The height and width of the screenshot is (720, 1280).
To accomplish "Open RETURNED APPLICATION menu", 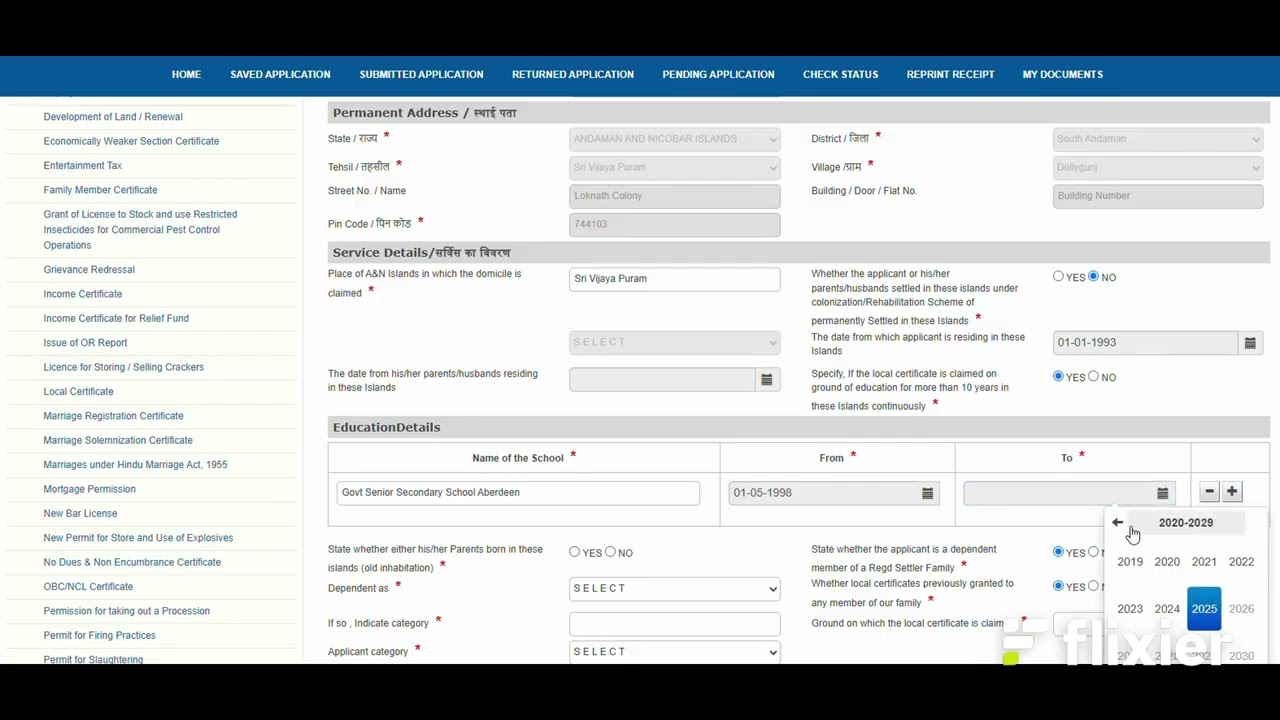I will (x=573, y=74).
